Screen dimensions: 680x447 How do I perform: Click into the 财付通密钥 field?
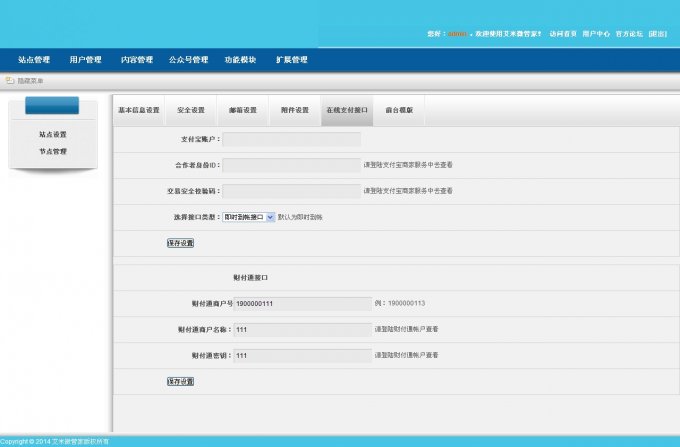[303, 356]
